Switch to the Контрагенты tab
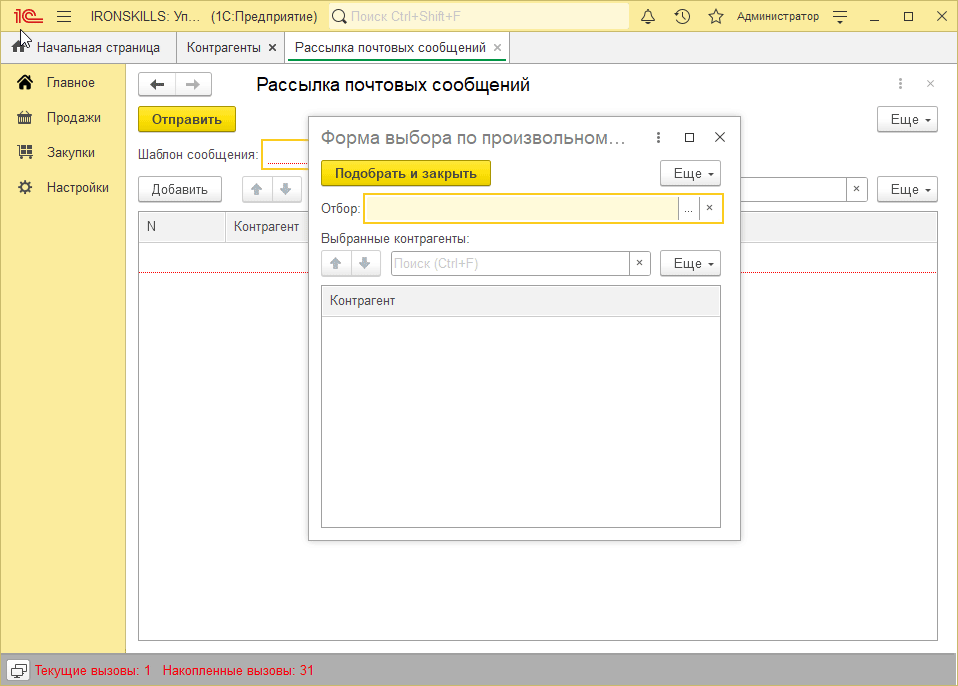Viewport: 958px width, 686px height. click(223, 48)
